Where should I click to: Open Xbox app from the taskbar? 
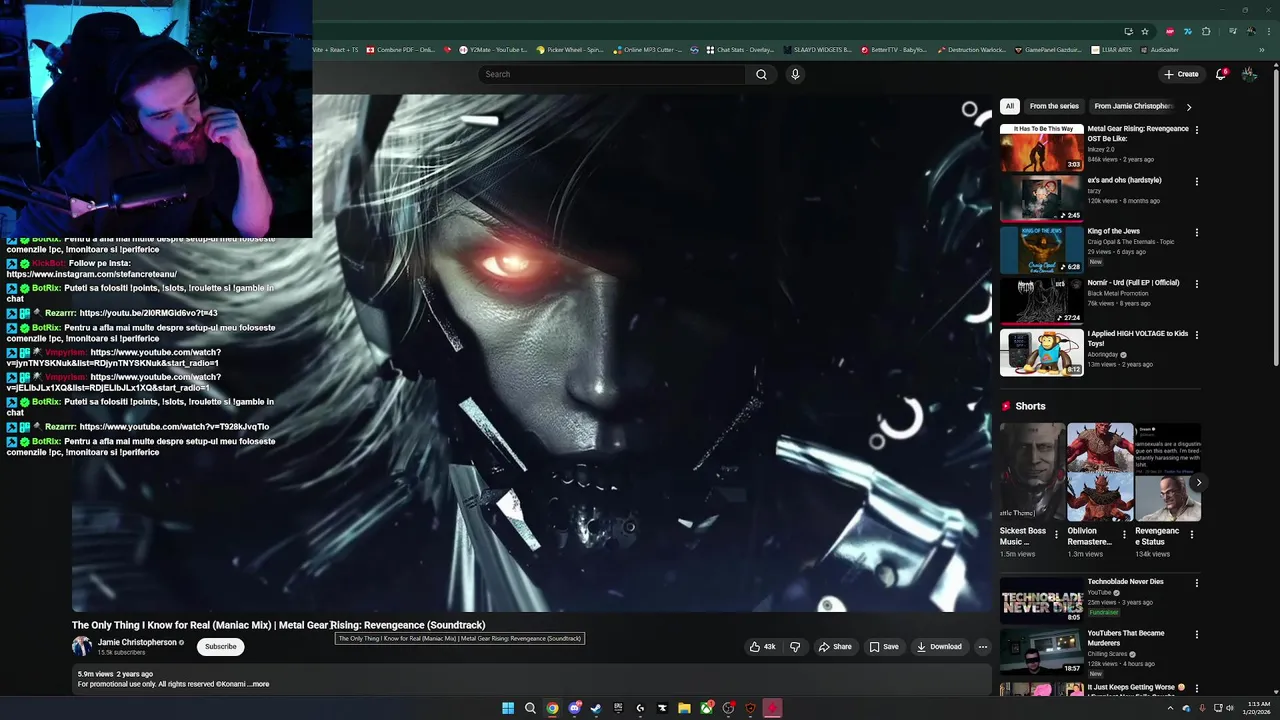706,708
